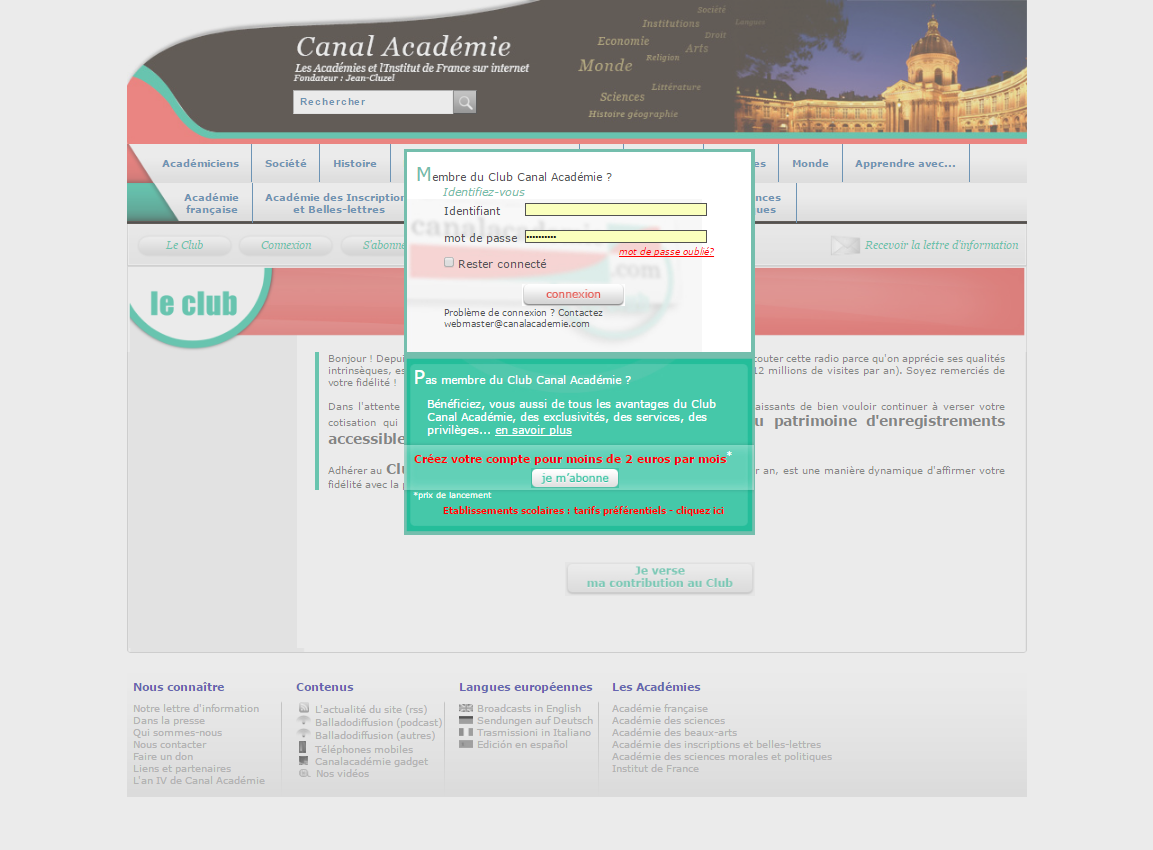
Task: Click the Spanish flag beside Edición en español
Action: click(465, 744)
